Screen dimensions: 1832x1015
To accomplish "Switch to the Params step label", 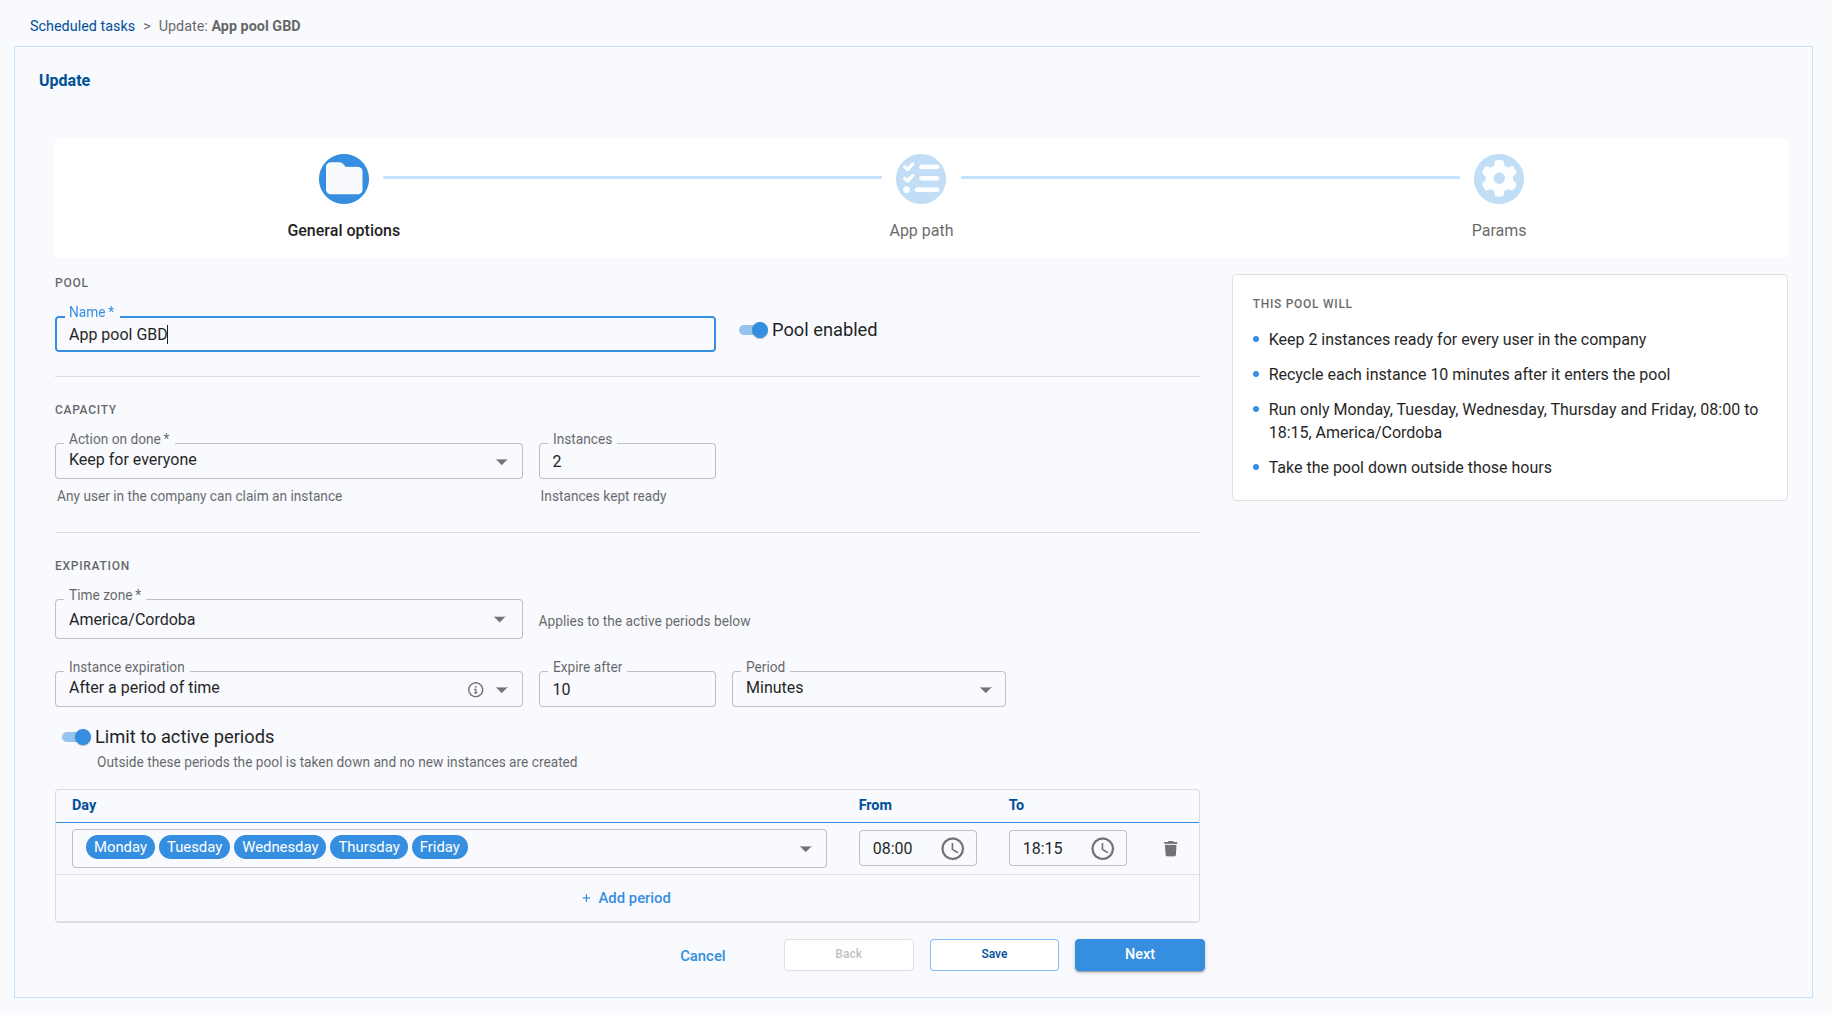I will [1499, 231].
